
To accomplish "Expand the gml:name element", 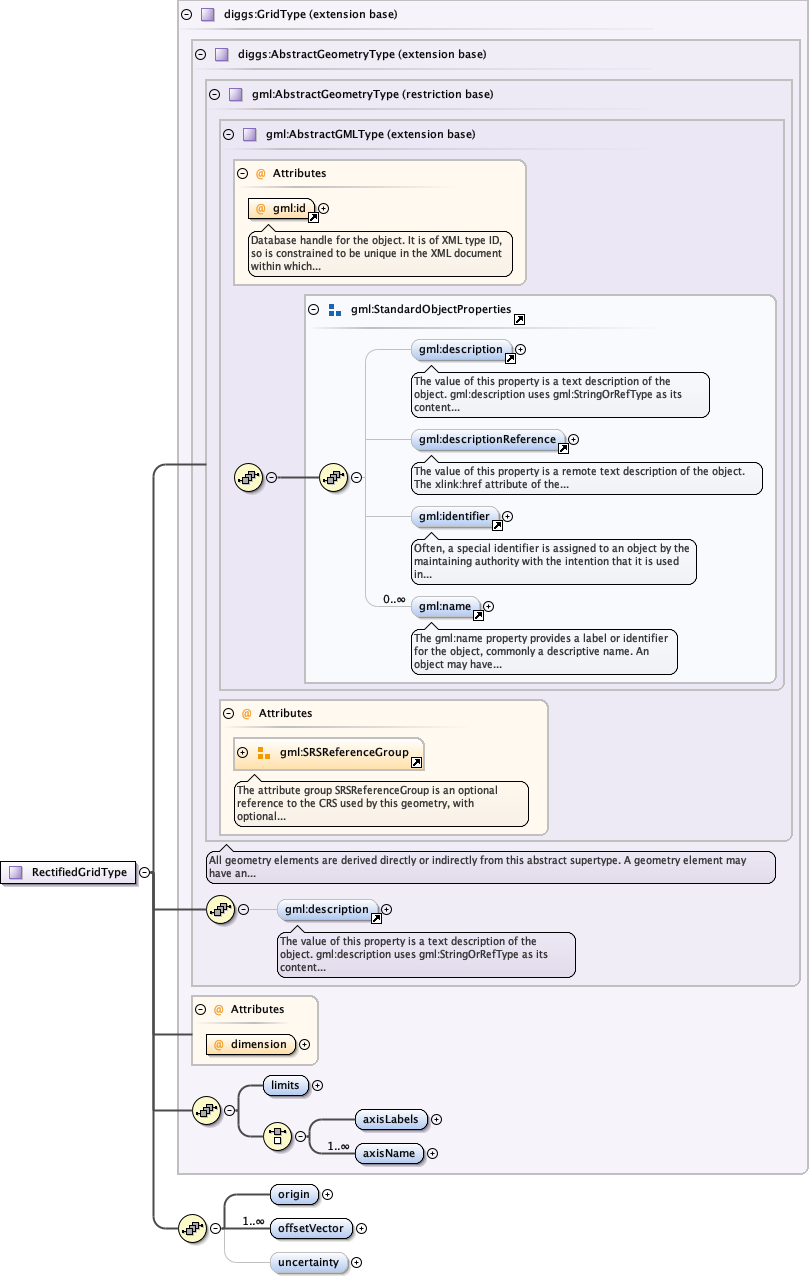I will point(488,606).
